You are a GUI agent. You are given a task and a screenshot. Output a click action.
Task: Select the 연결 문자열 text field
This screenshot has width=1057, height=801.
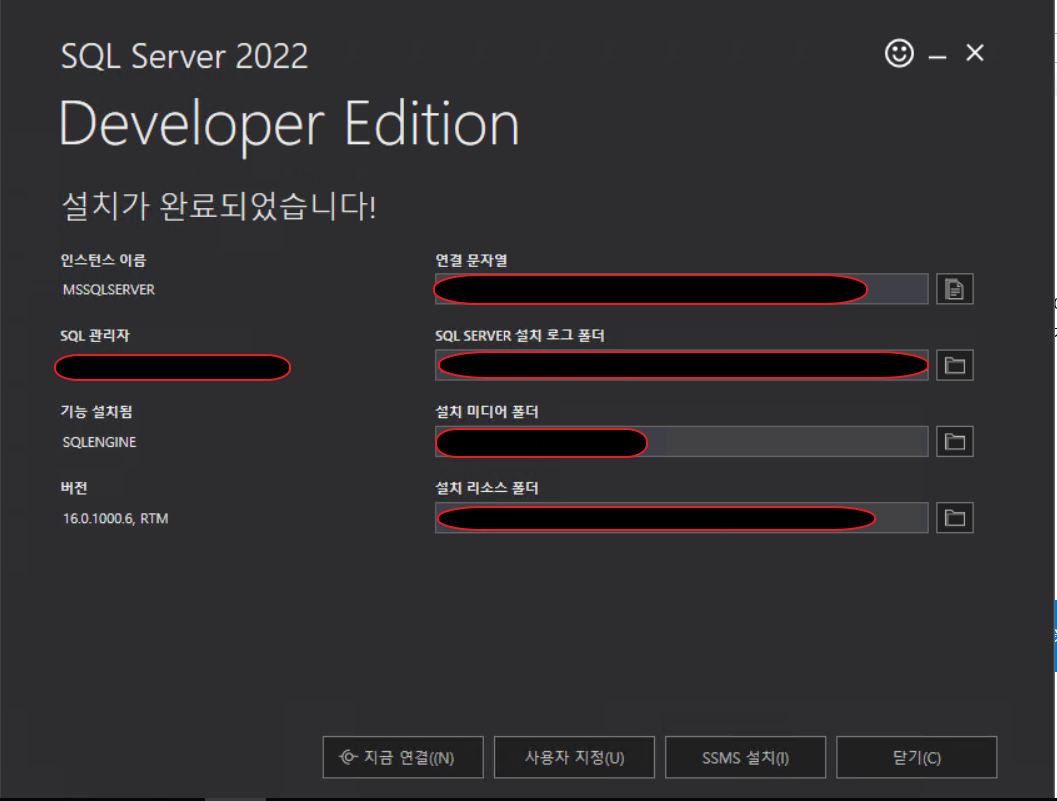tap(682, 289)
